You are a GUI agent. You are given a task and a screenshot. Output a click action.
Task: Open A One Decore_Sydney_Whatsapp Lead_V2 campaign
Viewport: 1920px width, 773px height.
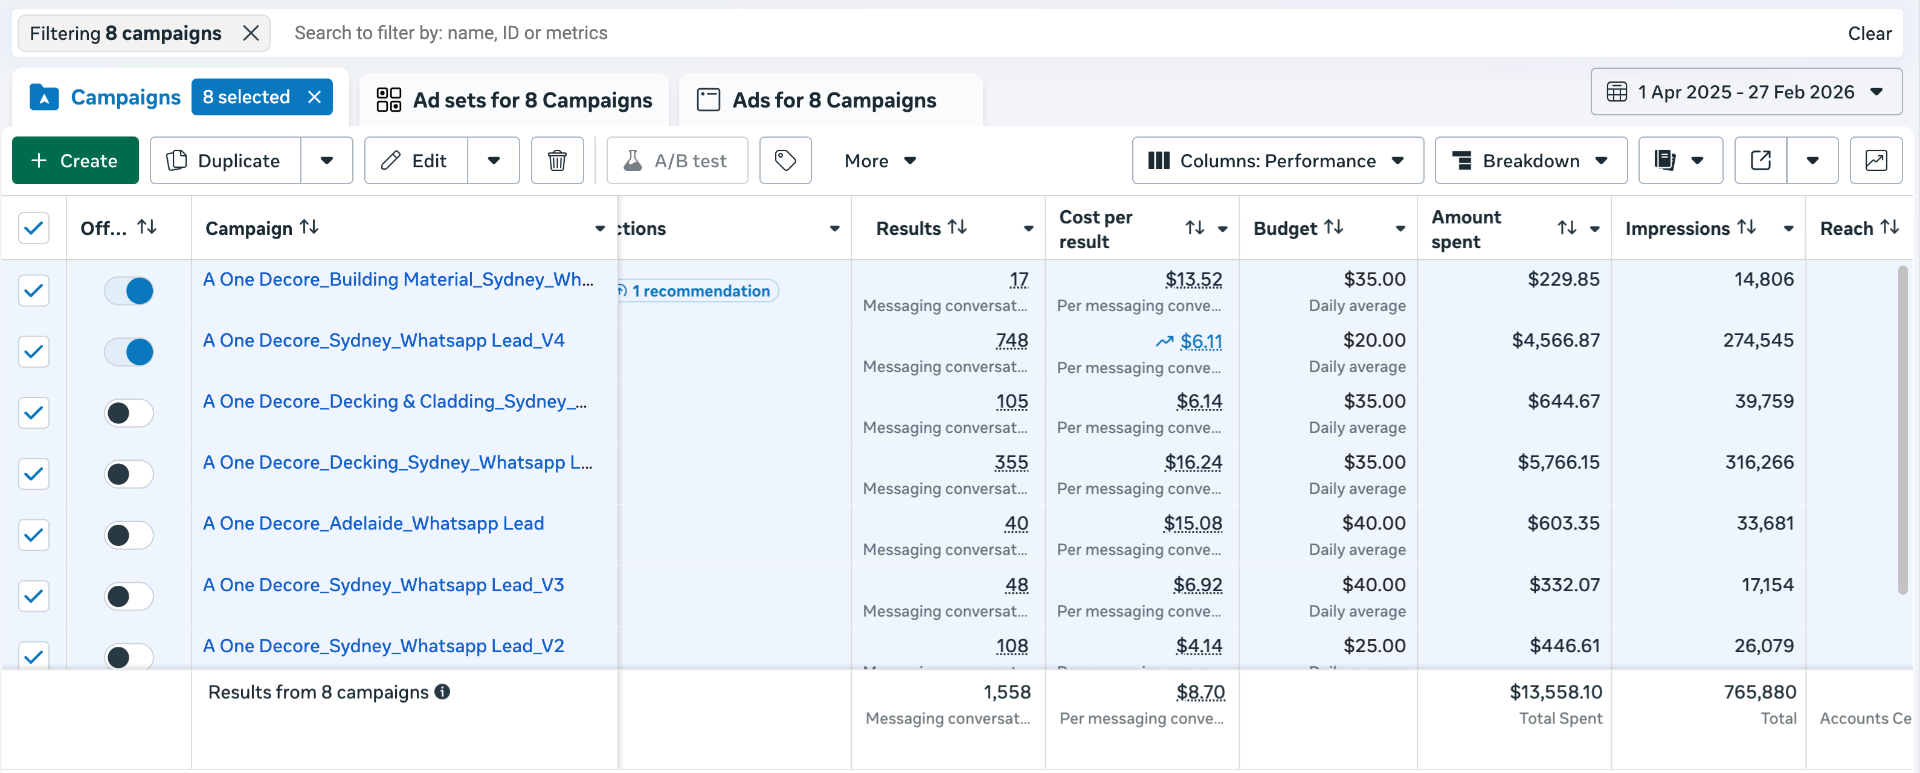pos(383,646)
